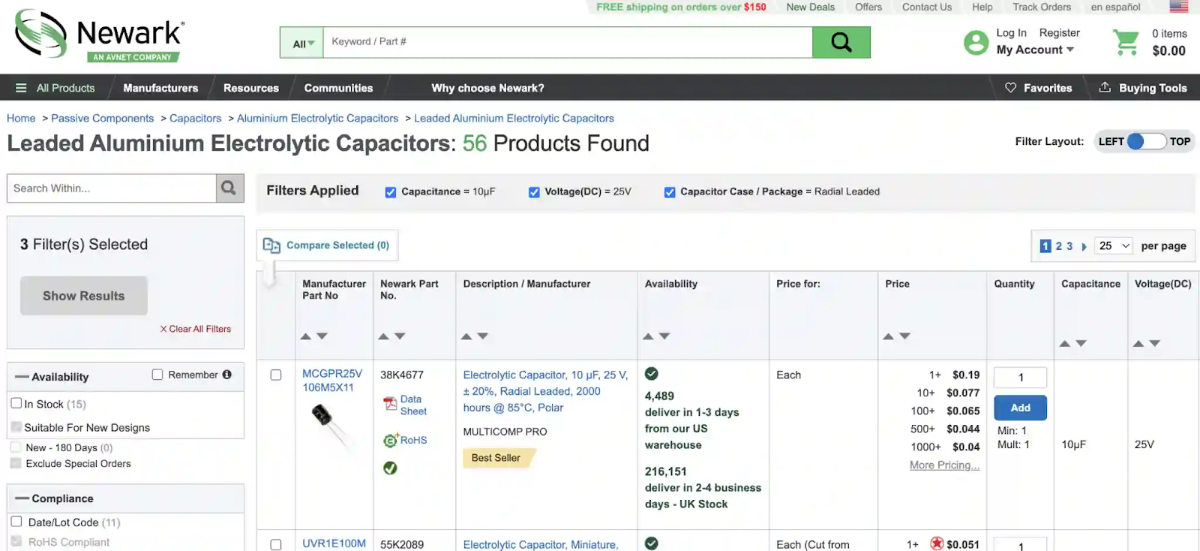Check the In Stock filter
Image resolution: width=1200 pixels, height=551 pixels.
[x=16, y=404]
